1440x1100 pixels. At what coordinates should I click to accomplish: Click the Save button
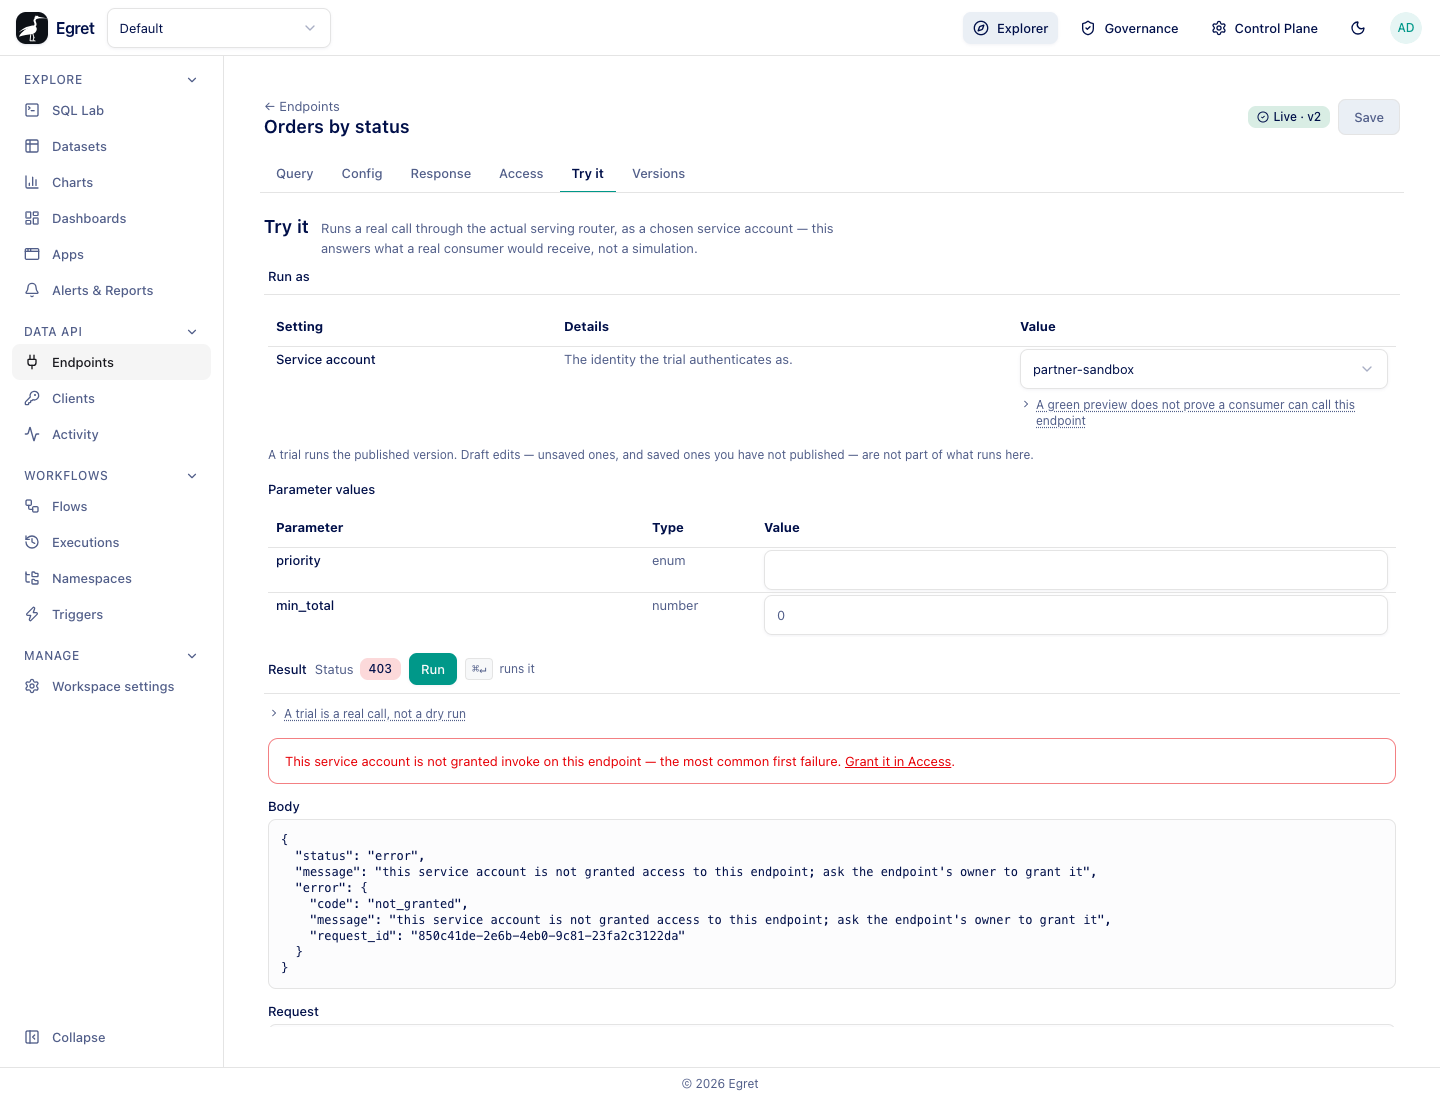pos(1369,117)
